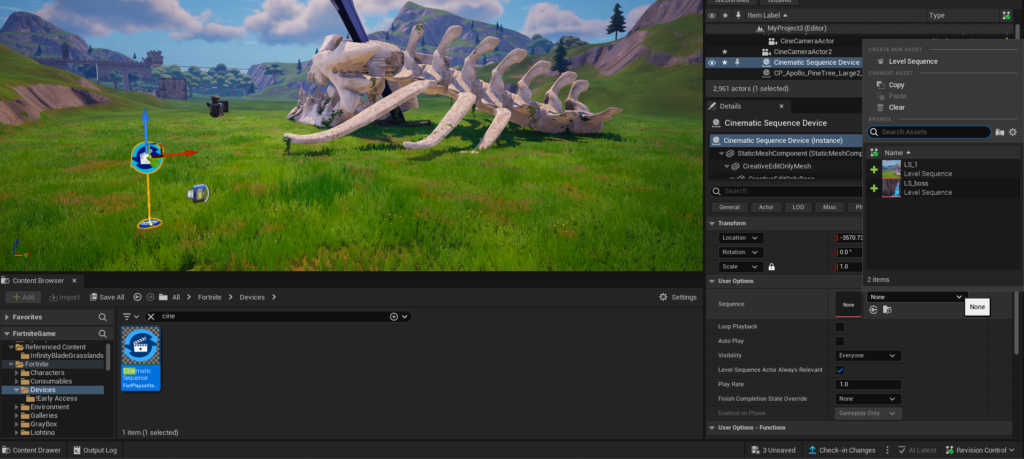Image resolution: width=1024 pixels, height=459 pixels.
Task: Click the Import button
Action: click(x=64, y=297)
